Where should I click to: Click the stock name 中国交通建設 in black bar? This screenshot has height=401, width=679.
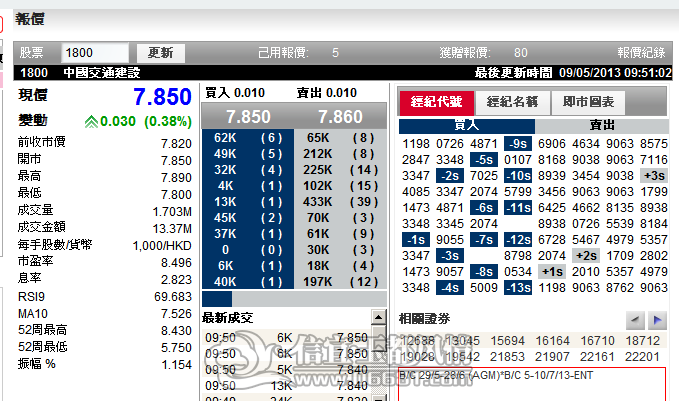point(102,73)
